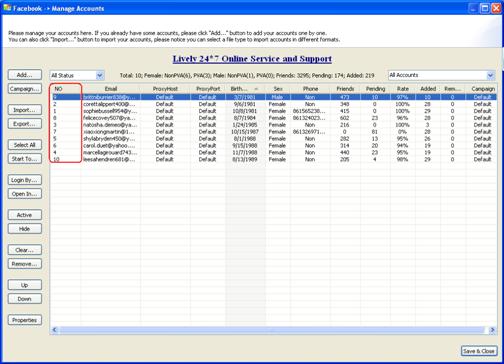Click the Login By... button

pyautogui.click(x=25, y=180)
